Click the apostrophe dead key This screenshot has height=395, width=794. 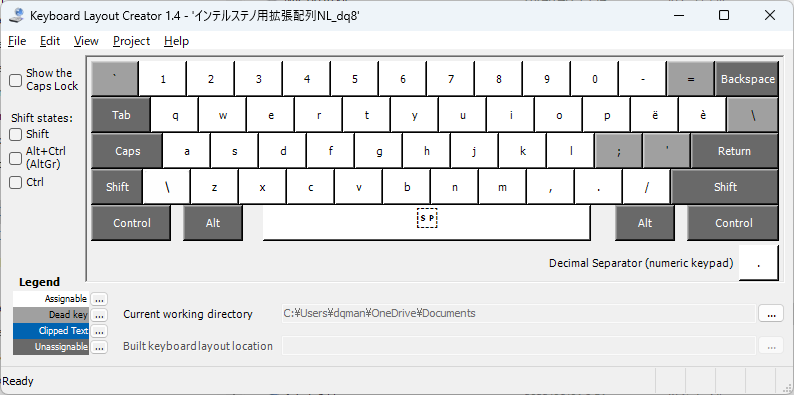[x=667, y=151]
